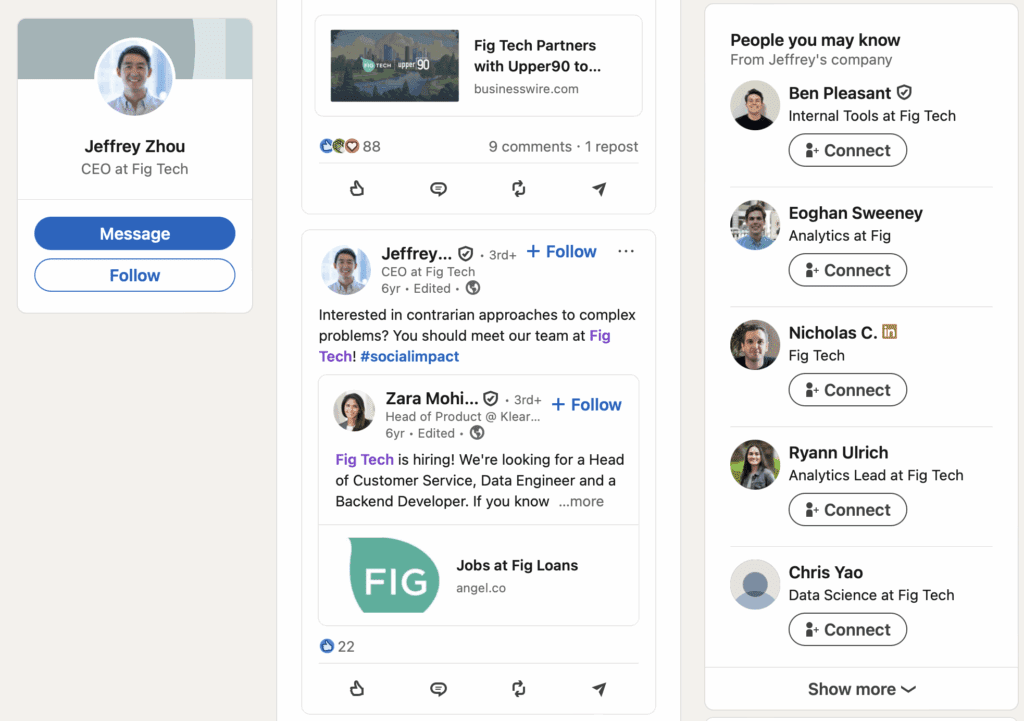The width and height of the screenshot is (1024, 721).
Task: Send the Upper90 post via share icon
Action: click(599, 188)
